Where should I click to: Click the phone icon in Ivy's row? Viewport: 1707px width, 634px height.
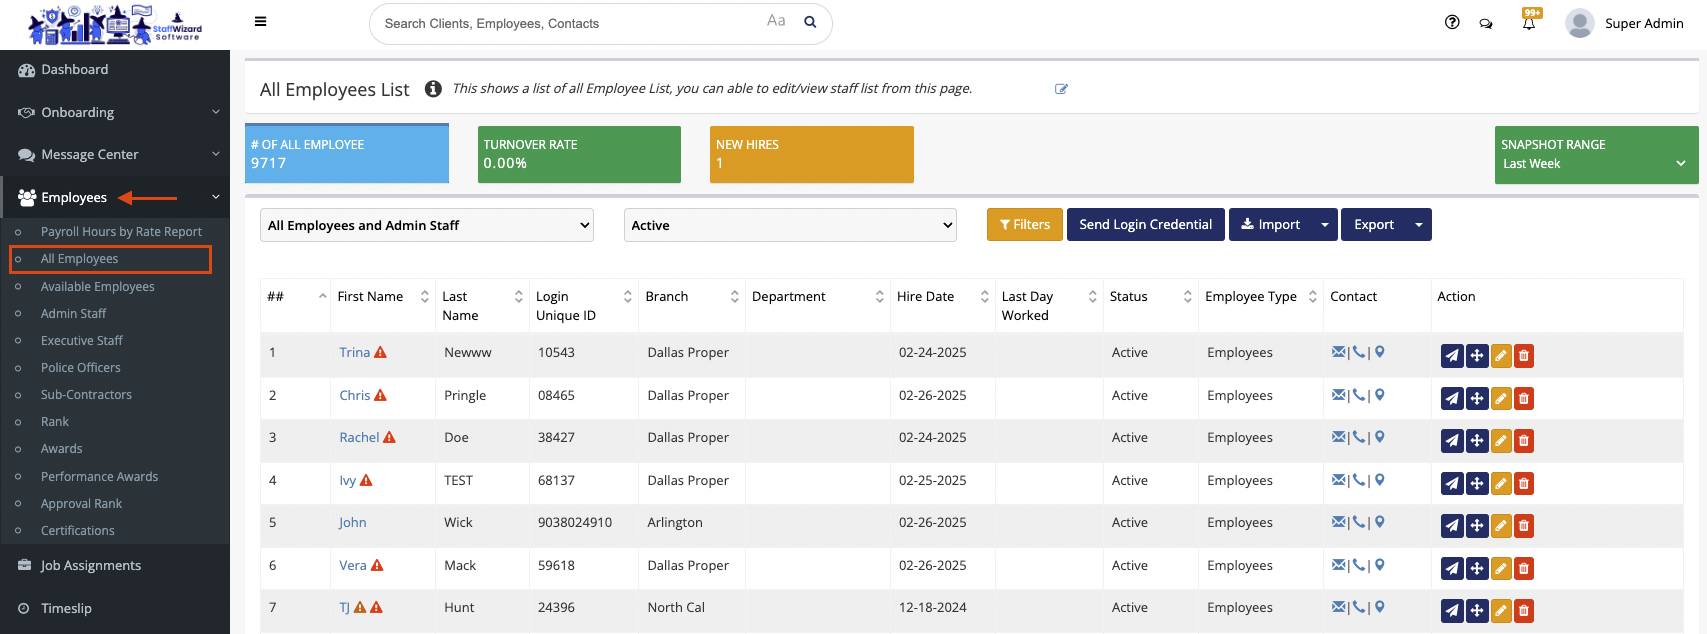point(1359,480)
